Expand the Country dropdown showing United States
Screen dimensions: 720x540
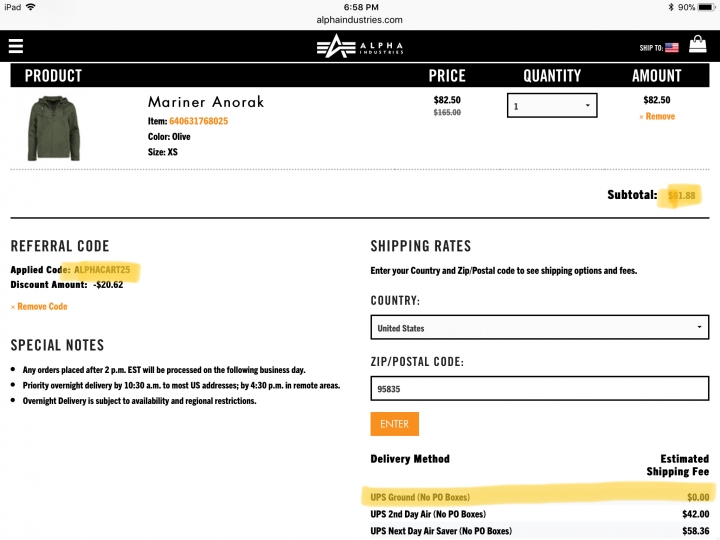(540, 327)
